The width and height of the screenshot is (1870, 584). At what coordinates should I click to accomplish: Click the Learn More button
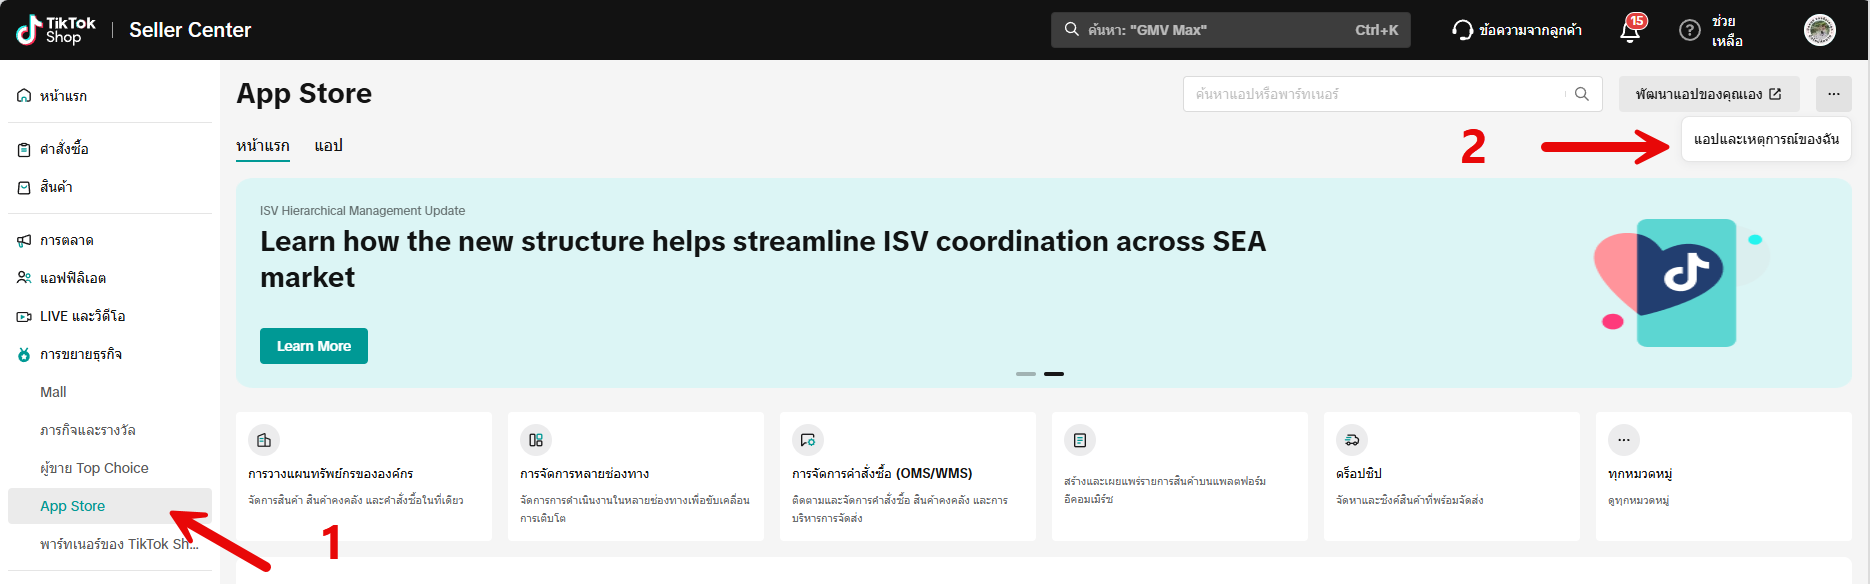click(x=314, y=346)
